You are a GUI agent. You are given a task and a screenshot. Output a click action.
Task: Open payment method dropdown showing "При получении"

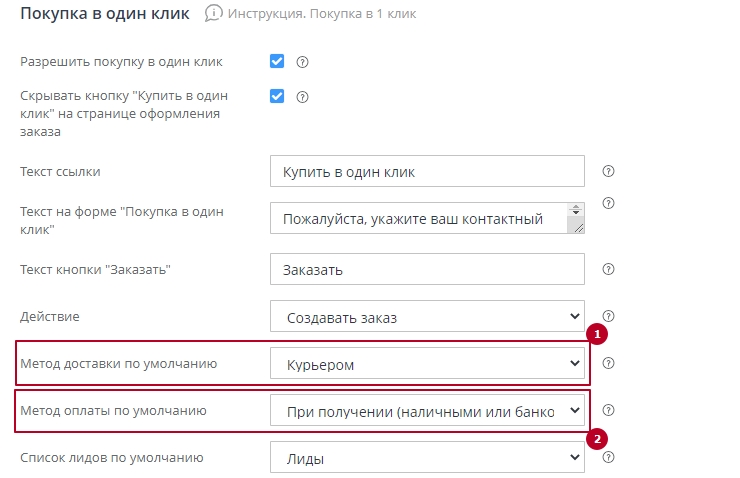coord(427,410)
